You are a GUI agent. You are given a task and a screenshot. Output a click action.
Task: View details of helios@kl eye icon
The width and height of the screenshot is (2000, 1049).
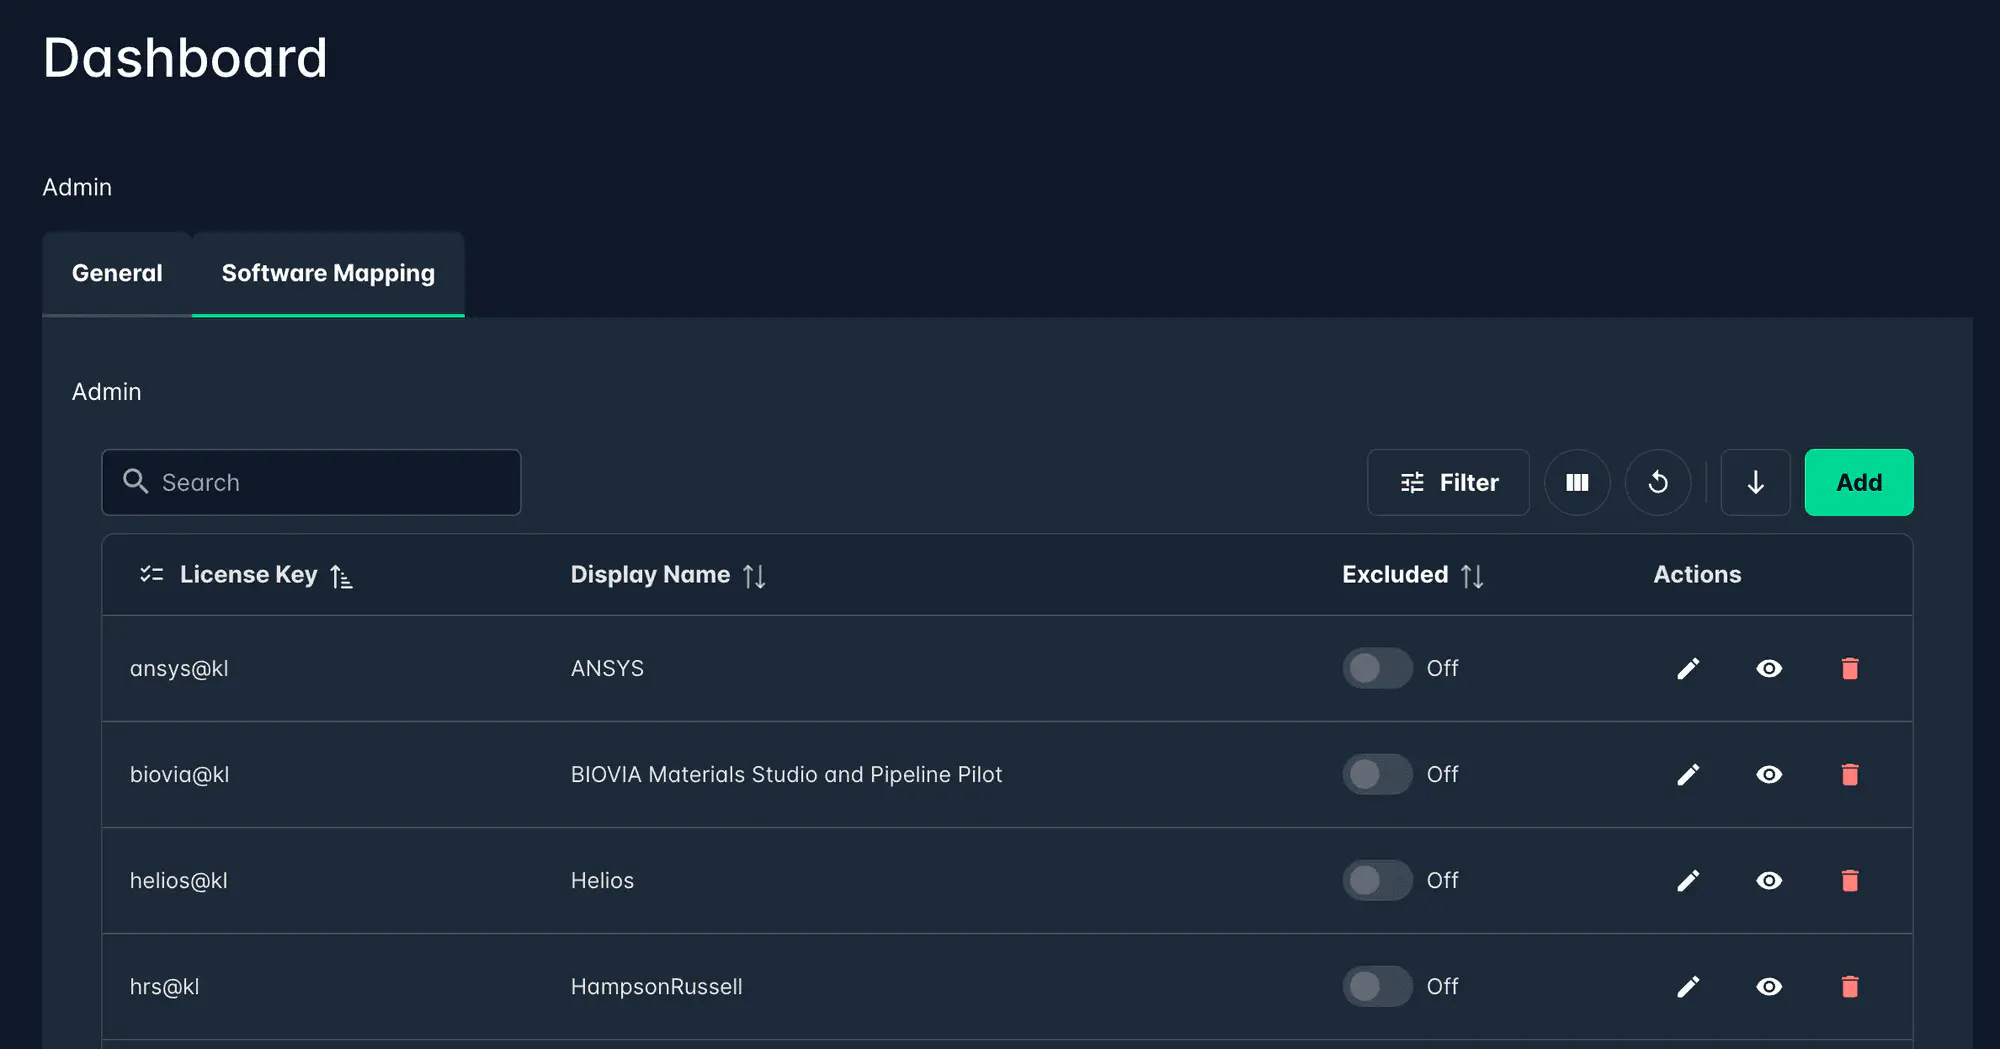point(1769,880)
